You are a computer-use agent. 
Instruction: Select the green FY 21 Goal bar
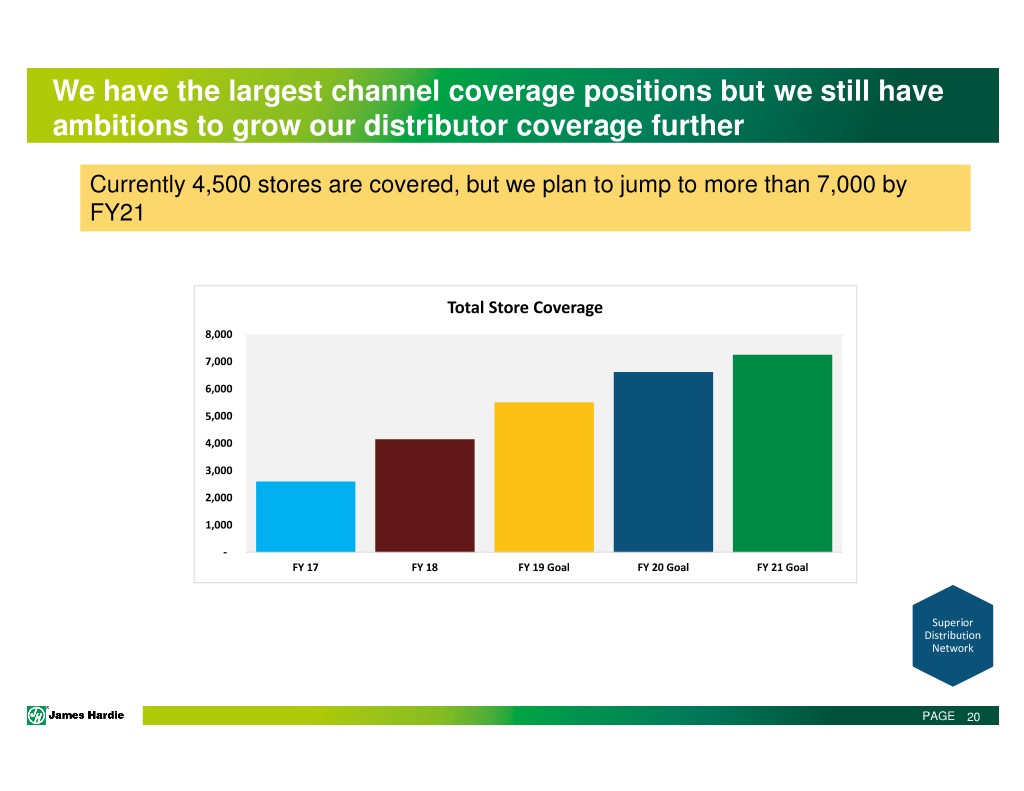(782, 453)
